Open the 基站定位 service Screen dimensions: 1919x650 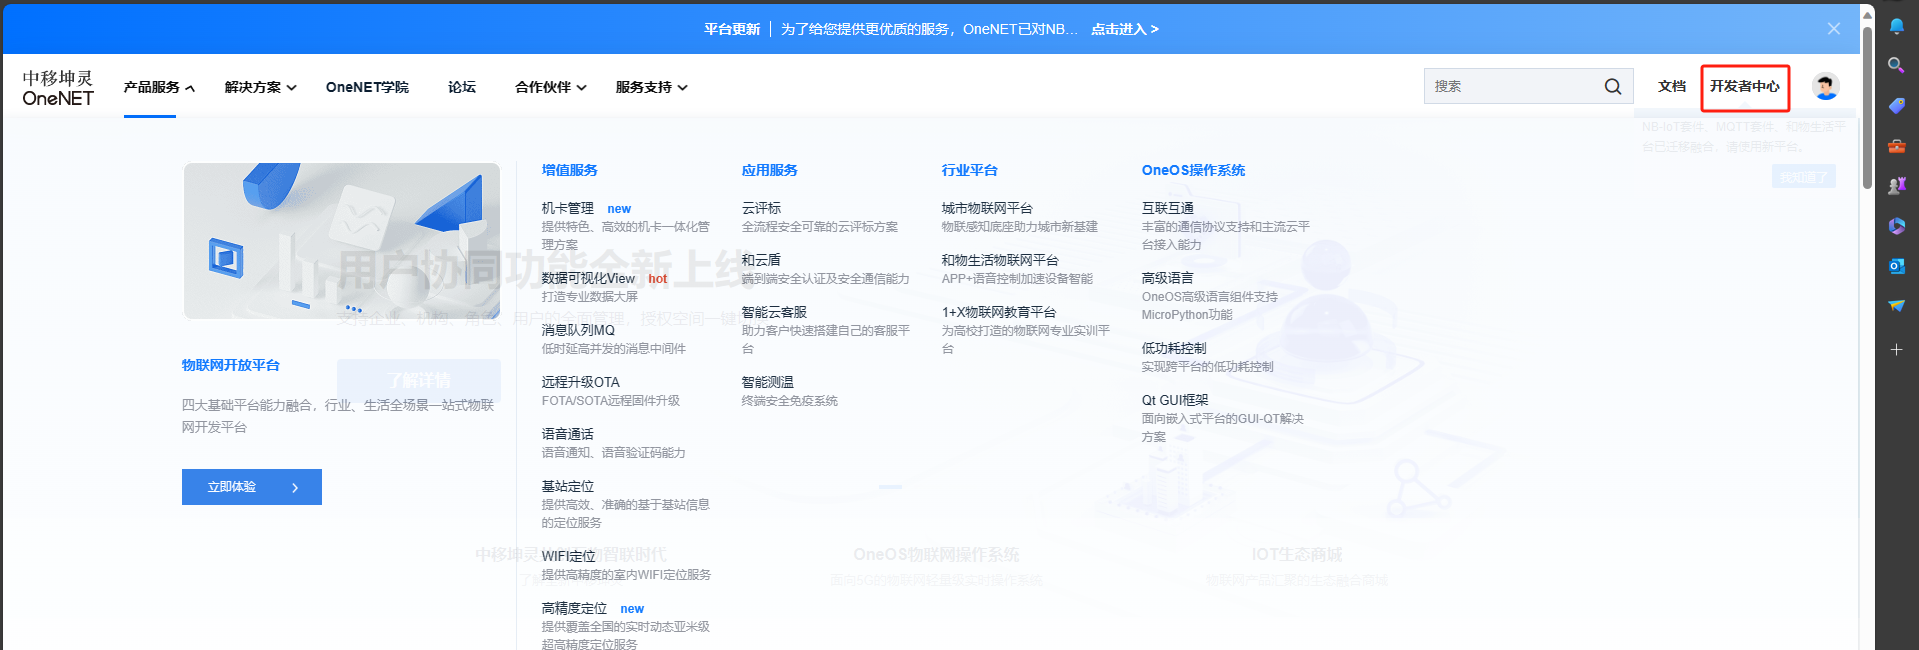[x=567, y=486]
